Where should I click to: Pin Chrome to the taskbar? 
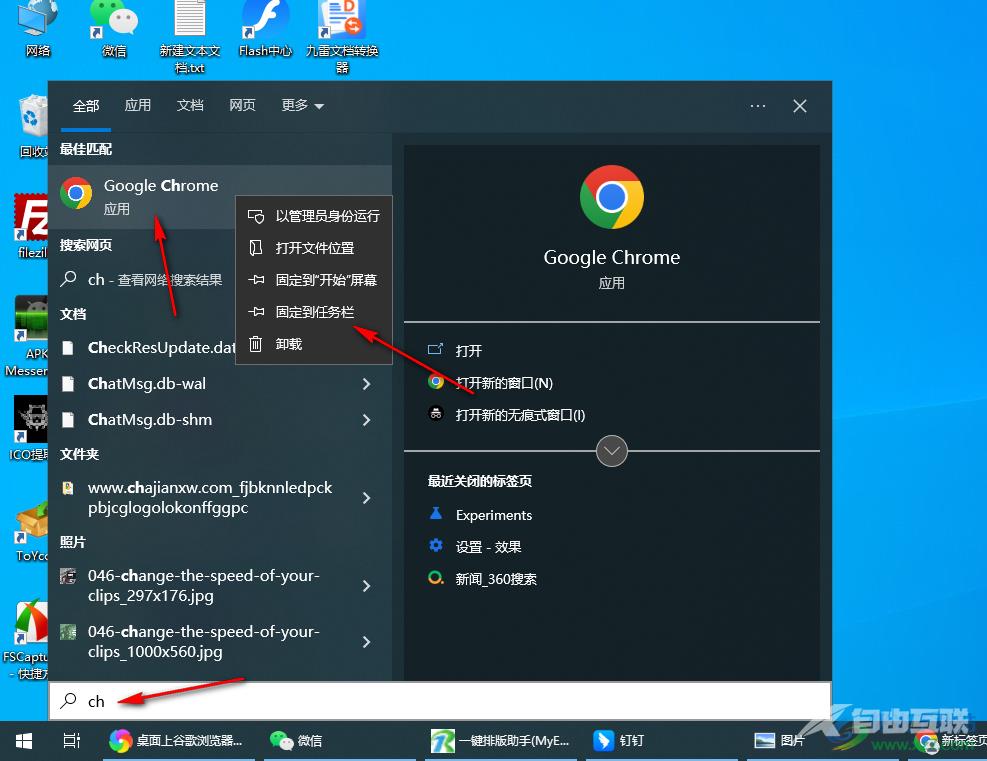pos(314,312)
